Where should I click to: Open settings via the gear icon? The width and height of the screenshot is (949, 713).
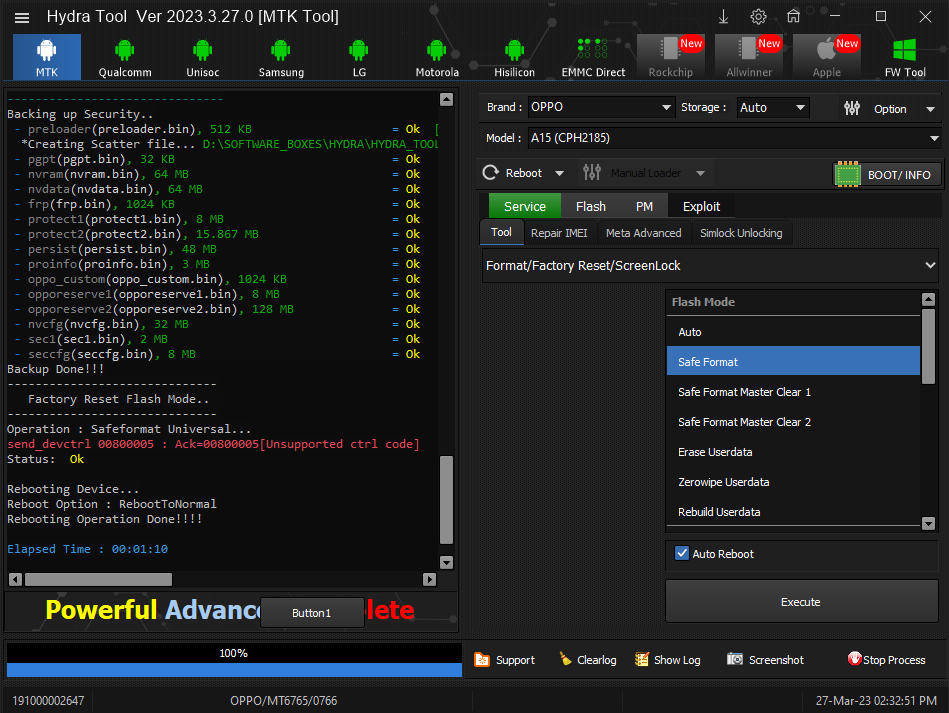758,17
